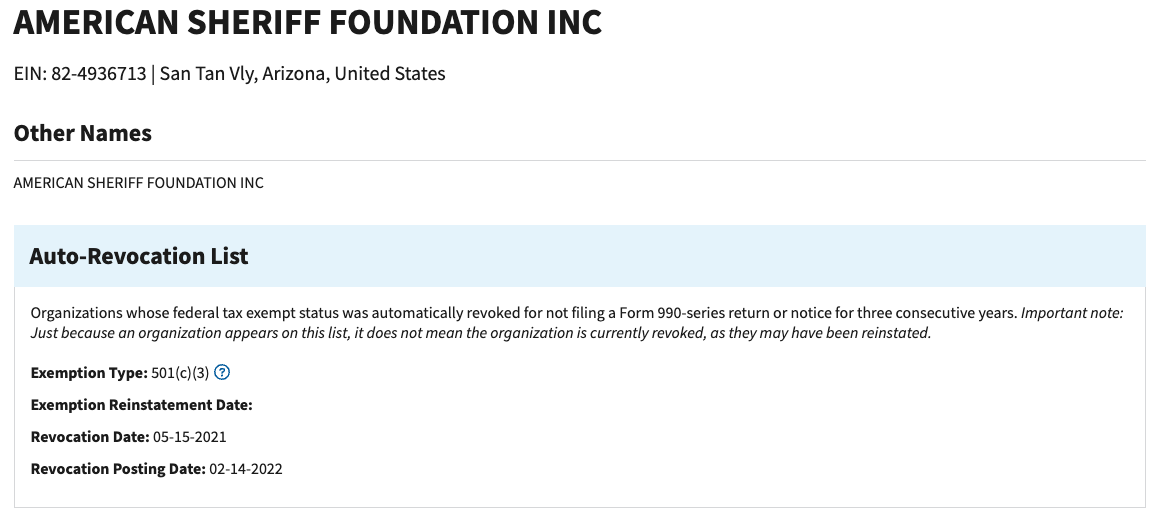Click the Revocation Date label
Image resolution: width=1160 pixels, height=524 pixels.
coord(89,437)
